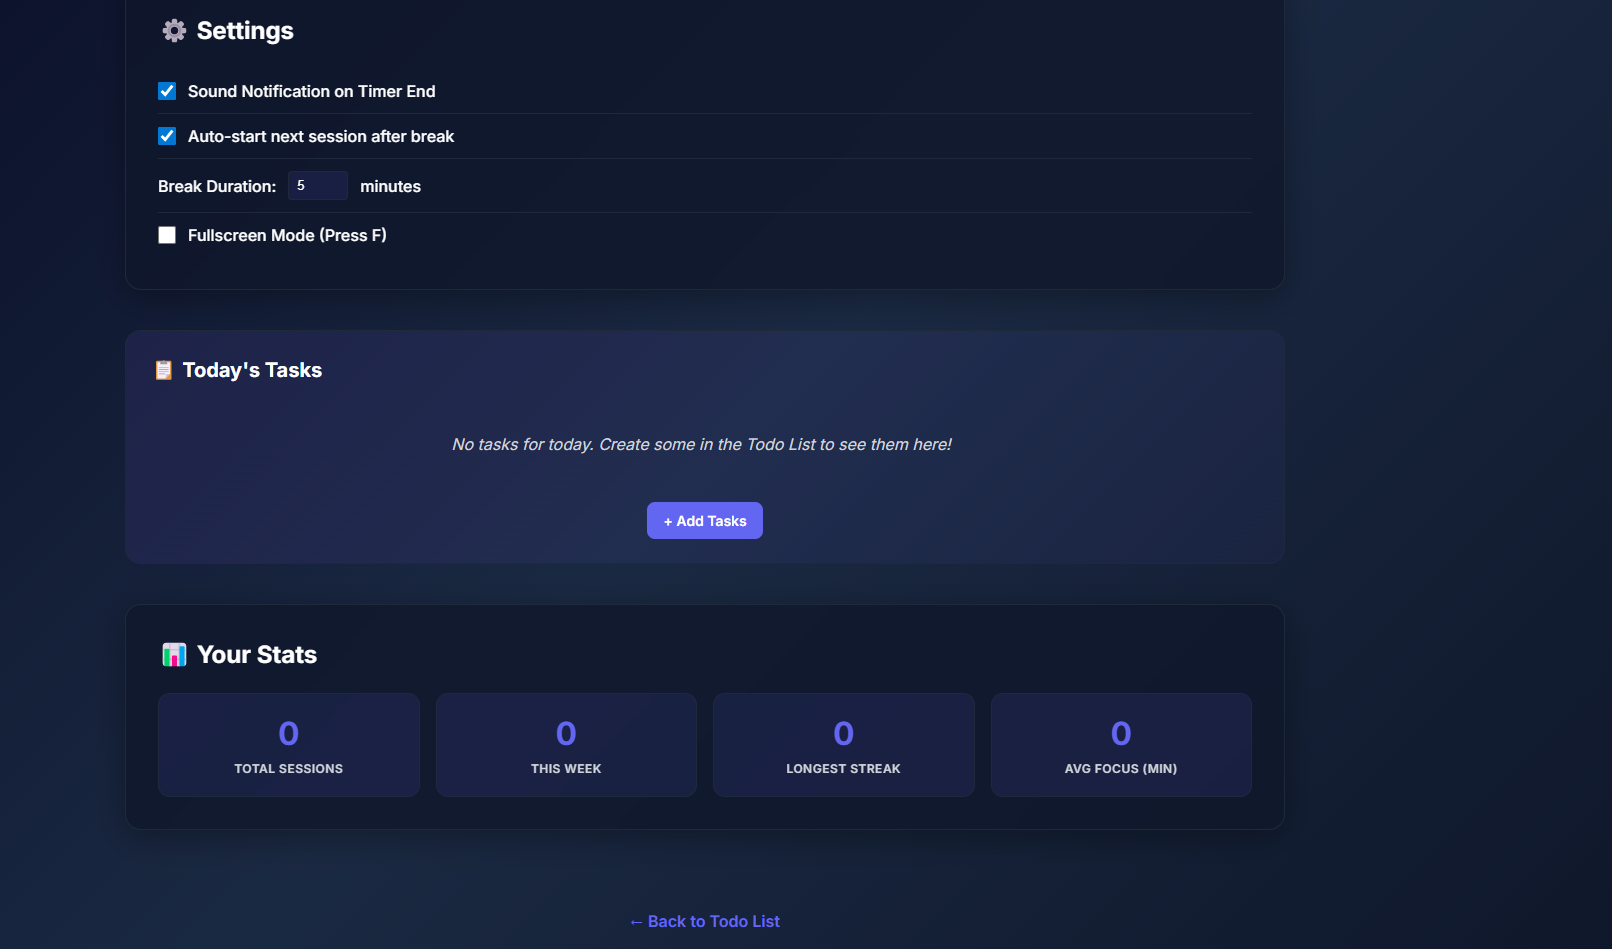This screenshot has height=949, width=1612.
Task: Uncheck Auto-start next session after break
Action: tap(166, 136)
